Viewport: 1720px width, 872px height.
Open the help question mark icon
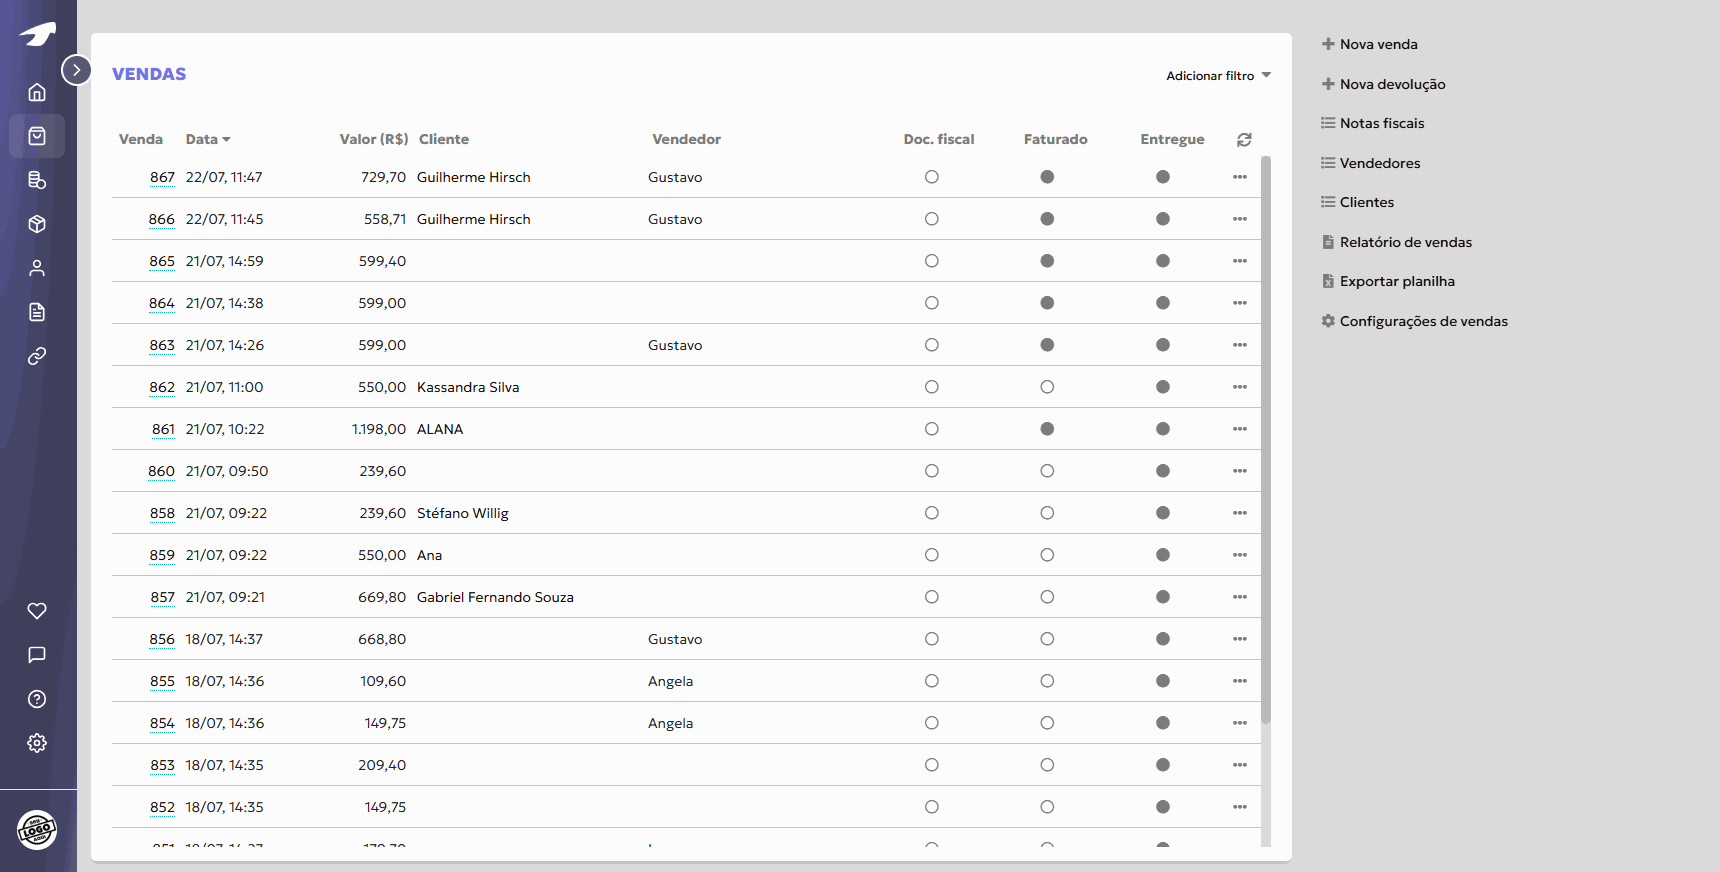click(37, 699)
